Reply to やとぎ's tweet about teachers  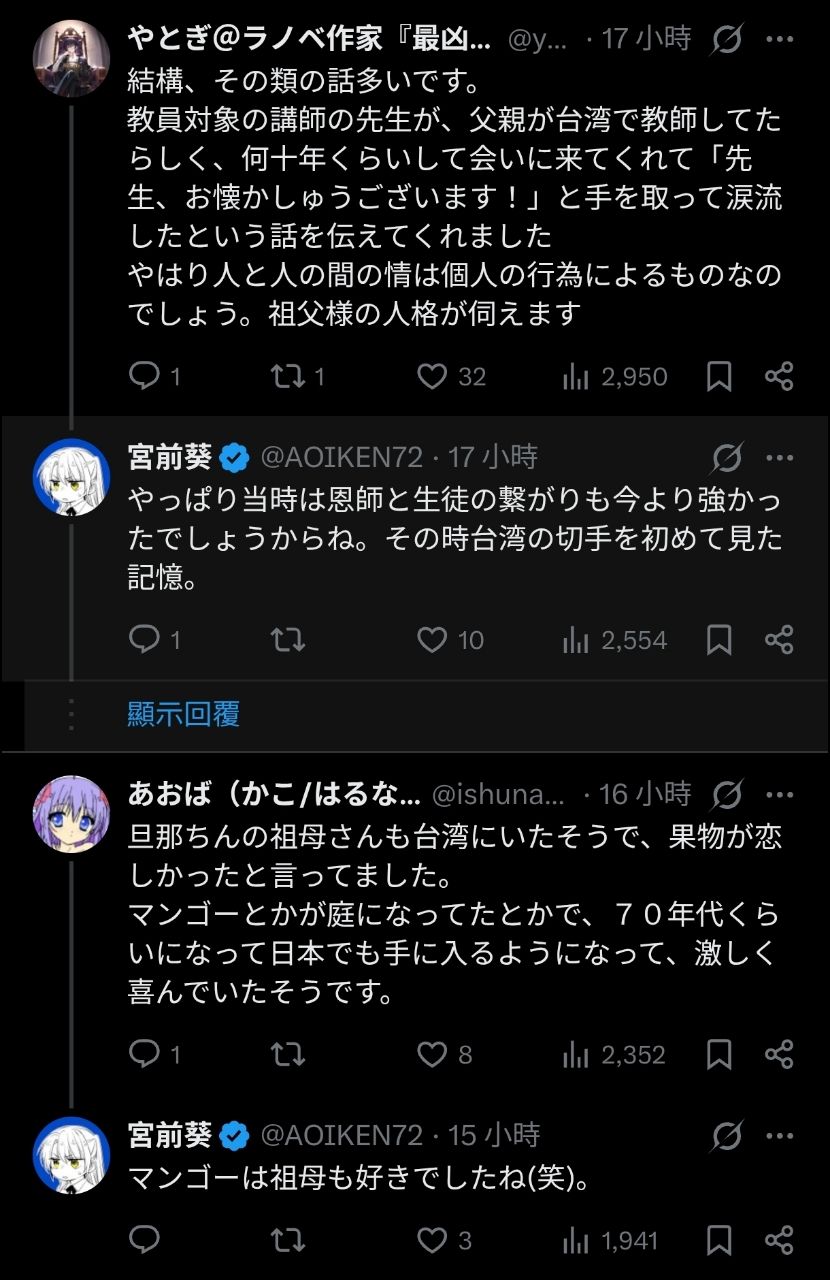(x=145, y=376)
